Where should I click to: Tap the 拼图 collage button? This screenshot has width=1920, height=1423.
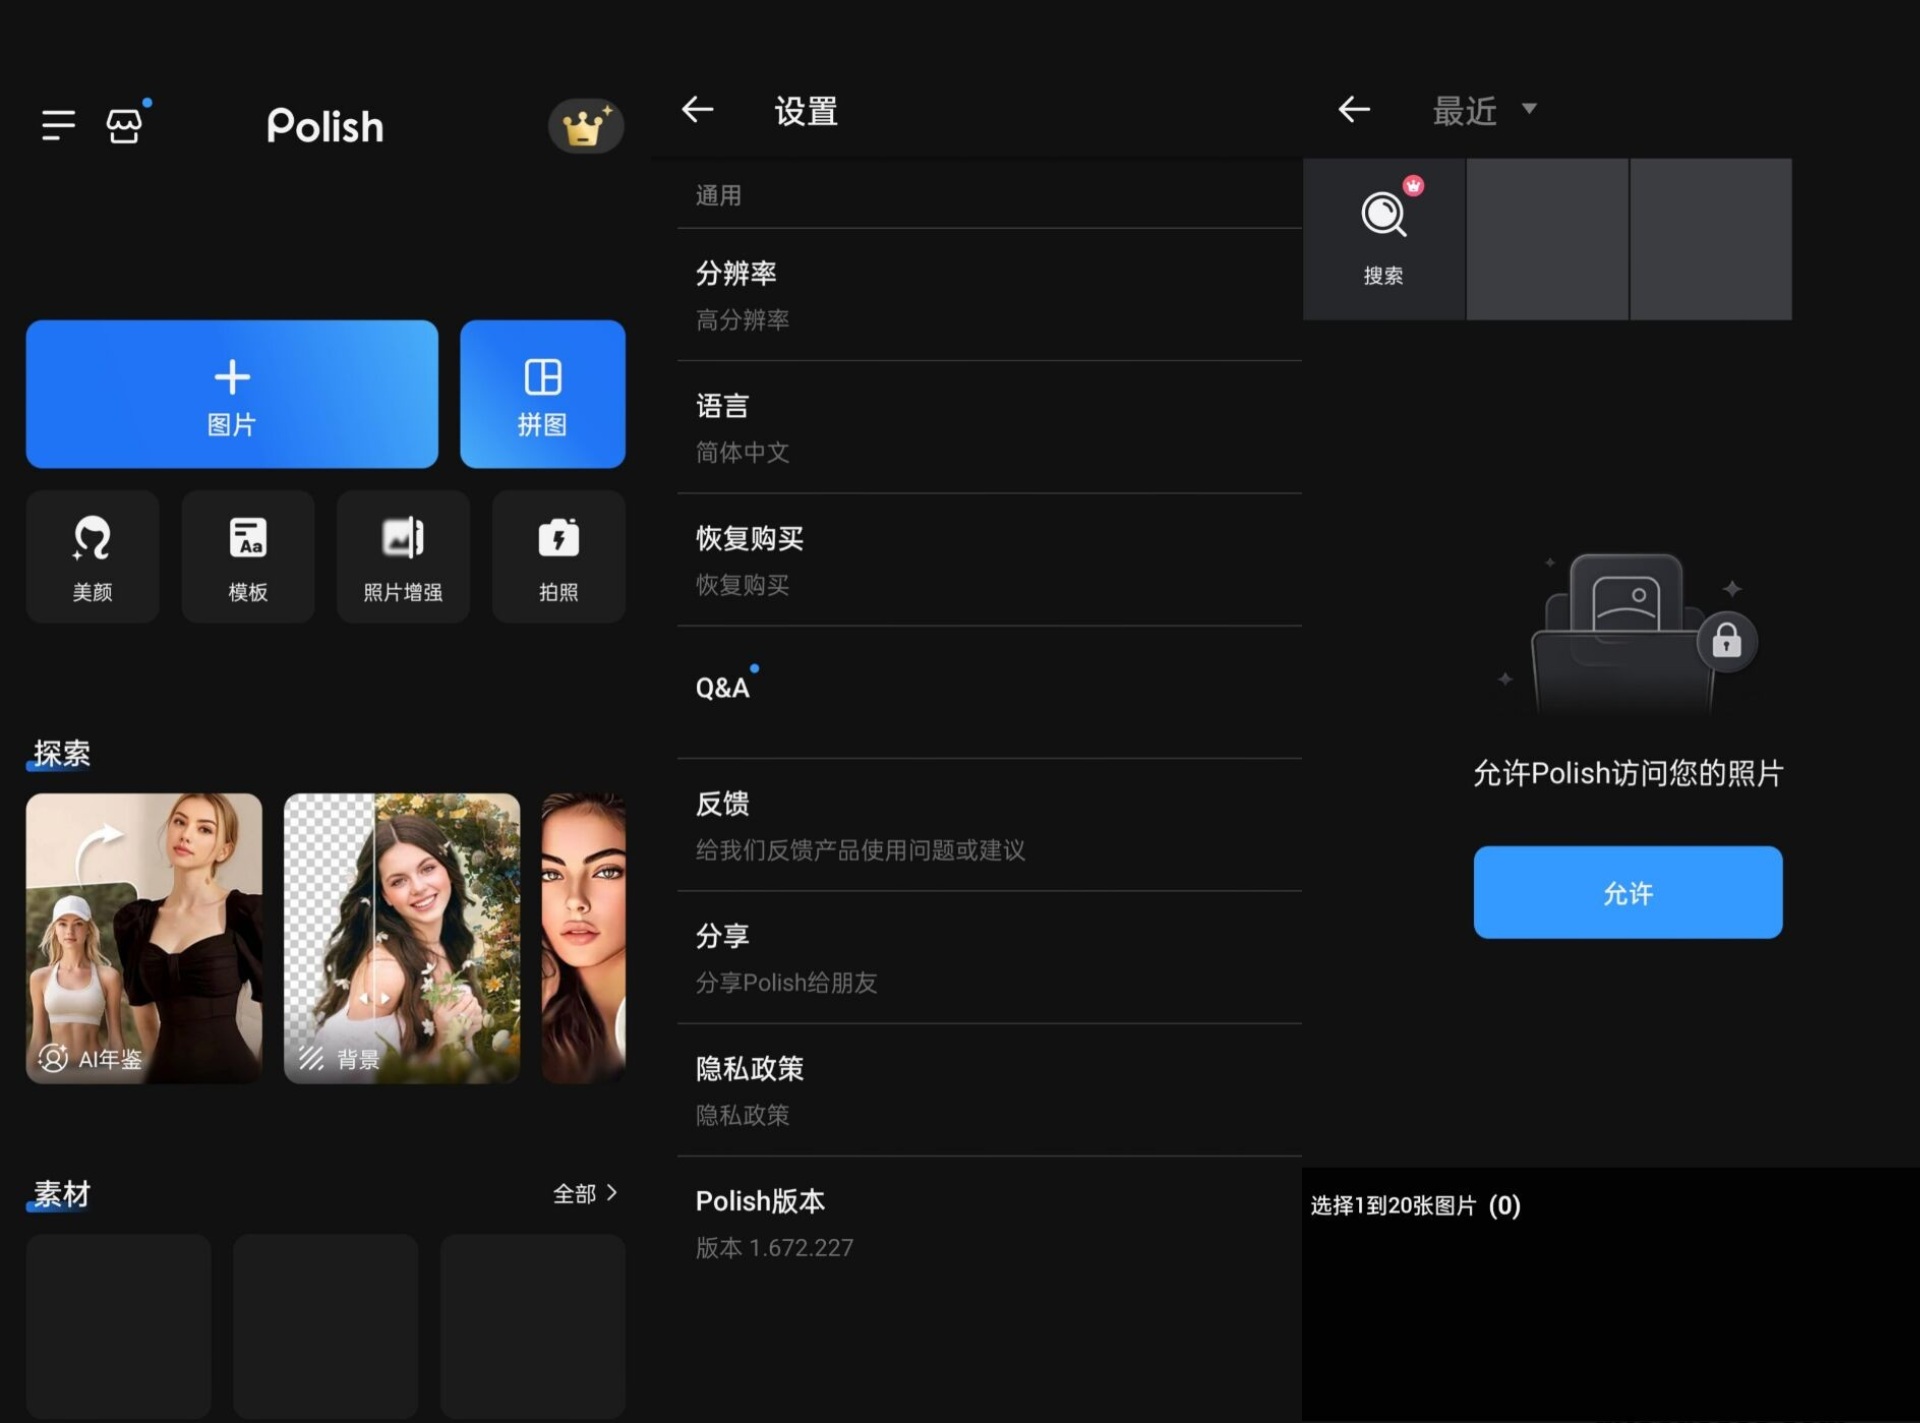(542, 394)
